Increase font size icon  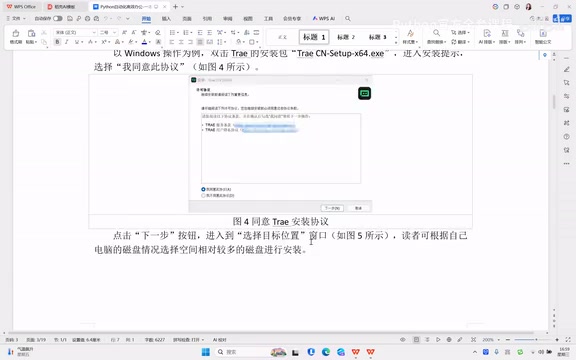point(124,32)
